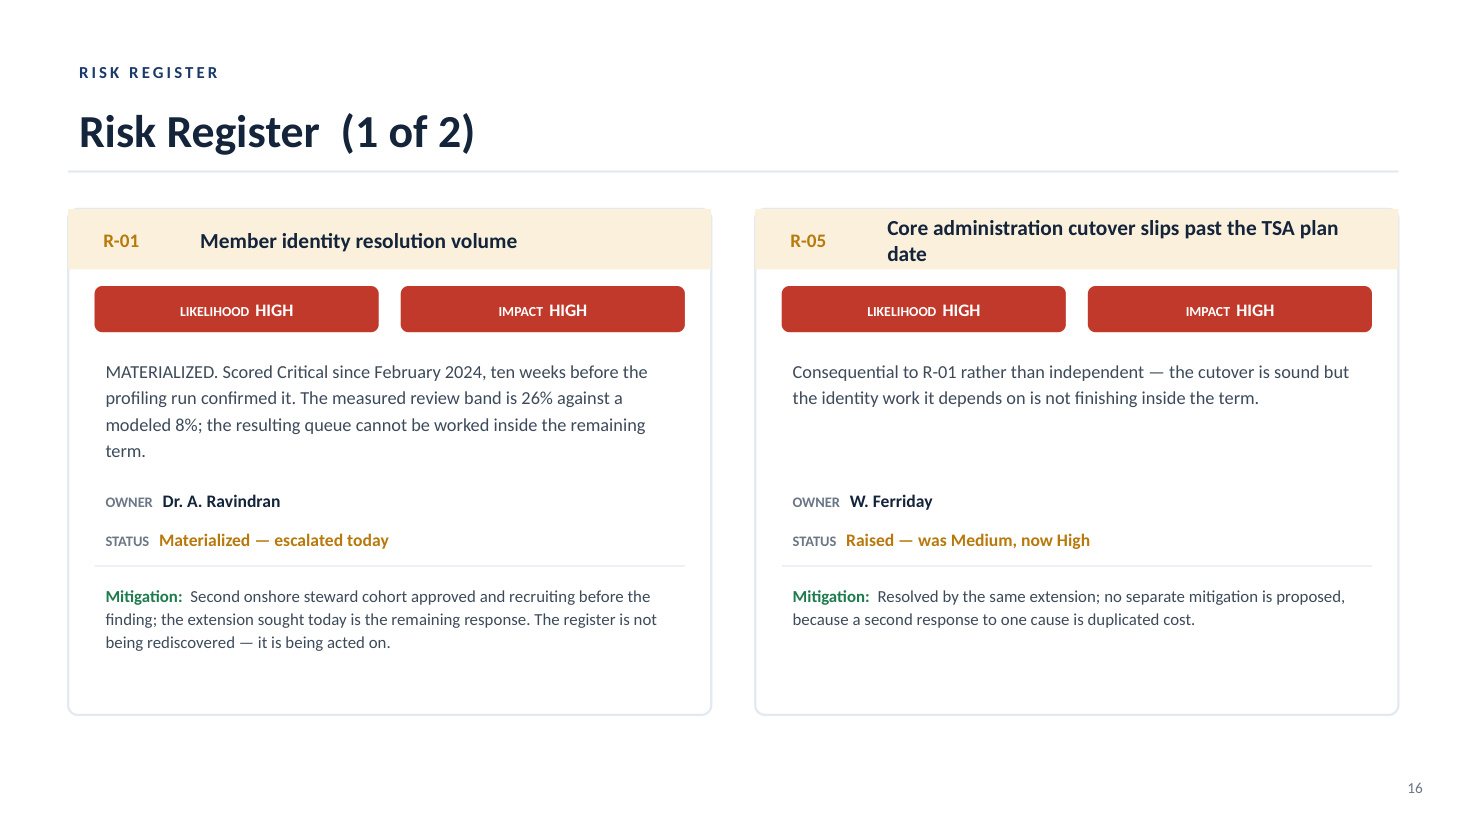Select R-01 Likelihood HIGH badge

(x=236, y=309)
